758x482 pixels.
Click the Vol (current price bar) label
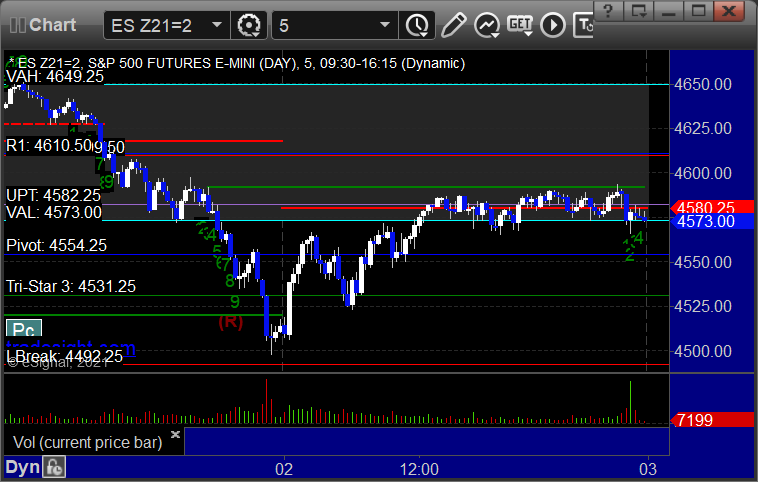point(87,442)
